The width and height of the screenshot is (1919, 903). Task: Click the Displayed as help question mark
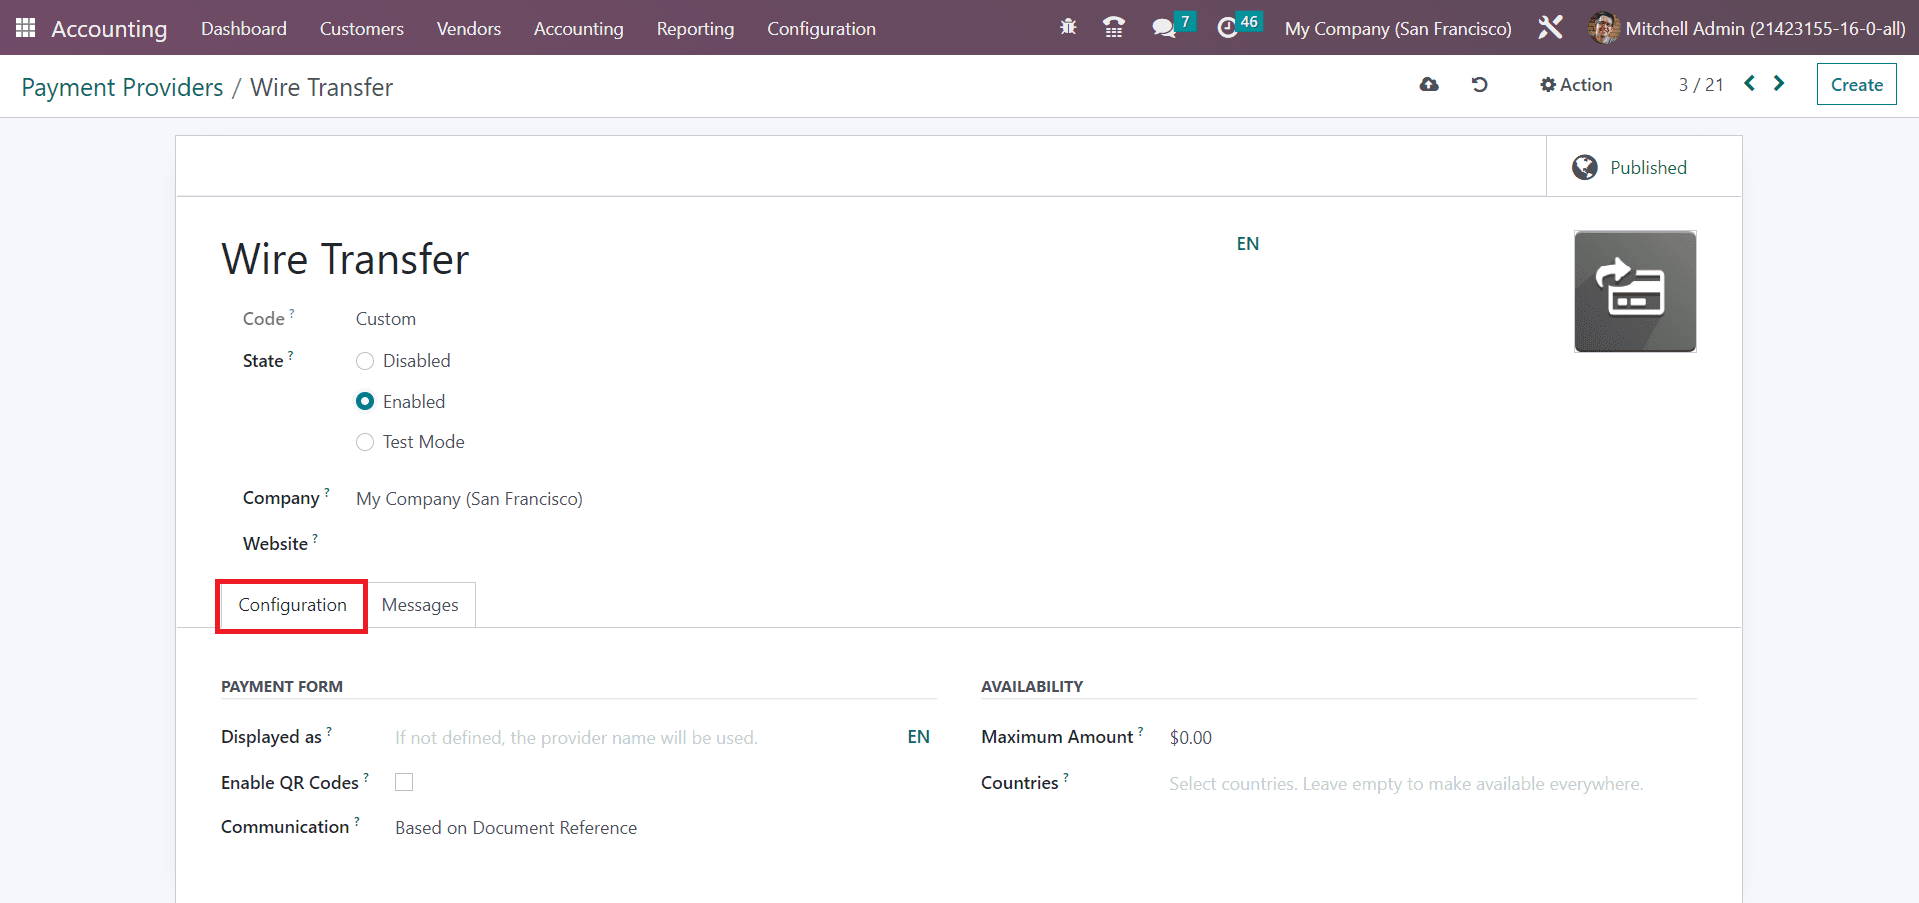coord(329,731)
